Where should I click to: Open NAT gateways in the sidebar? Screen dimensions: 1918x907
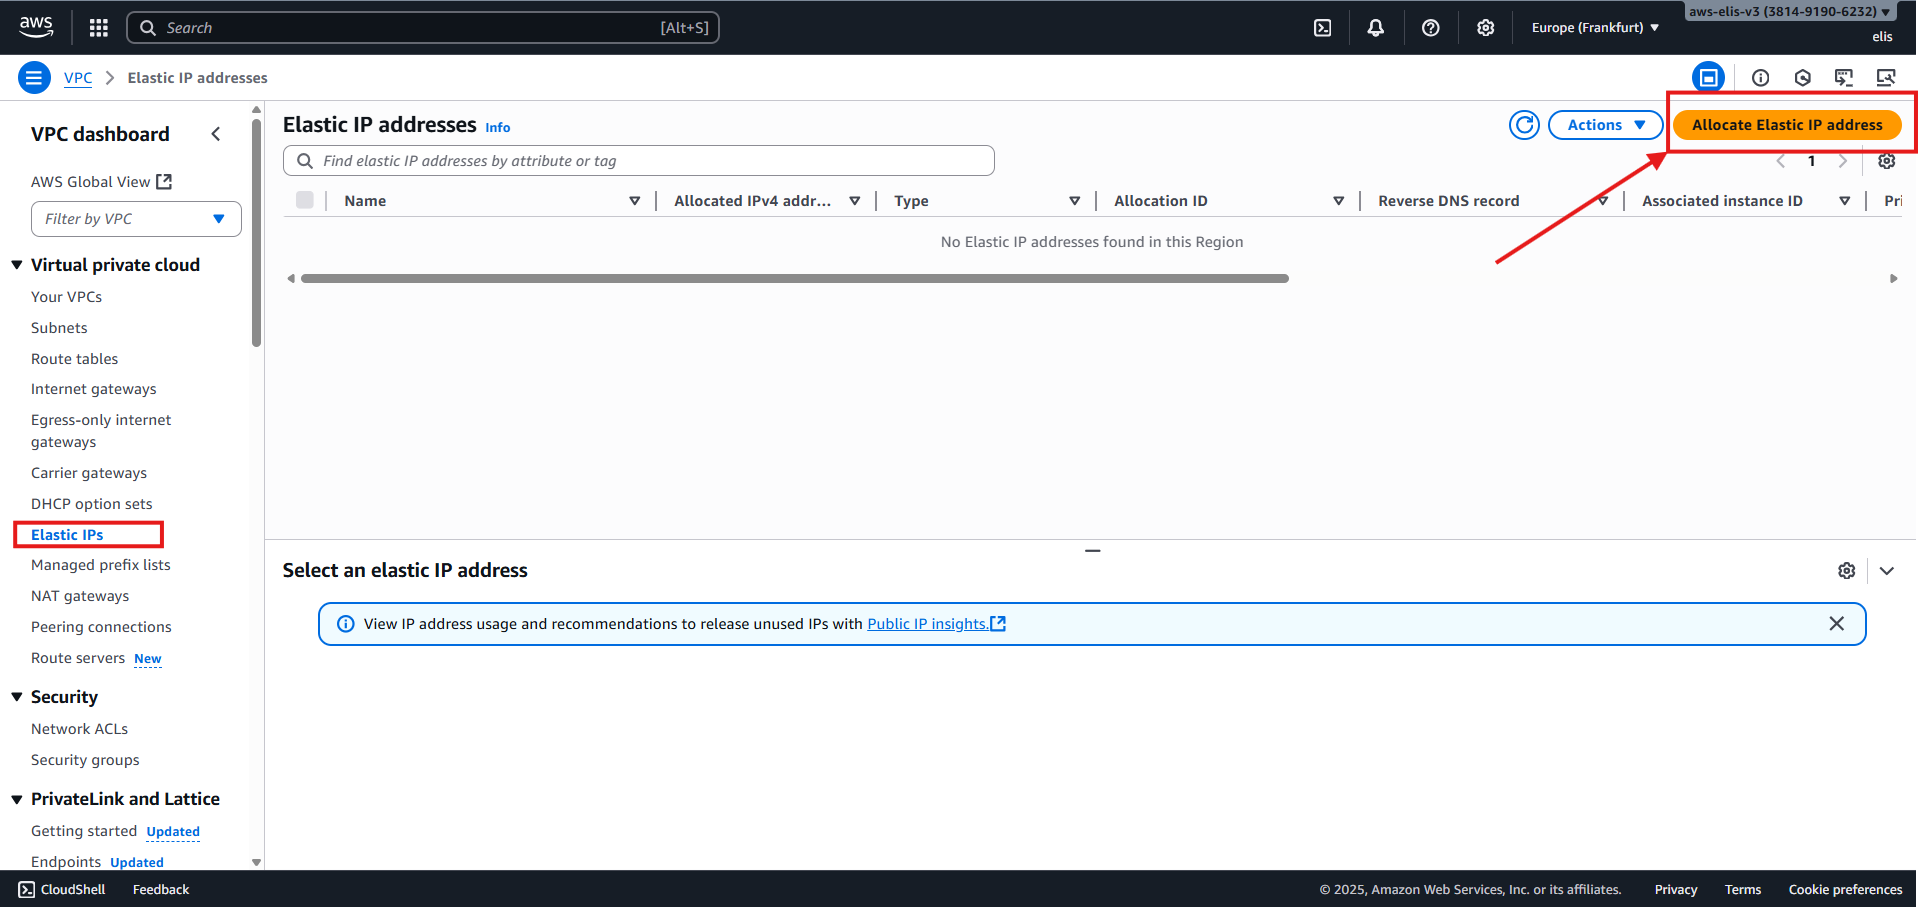(80, 596)
